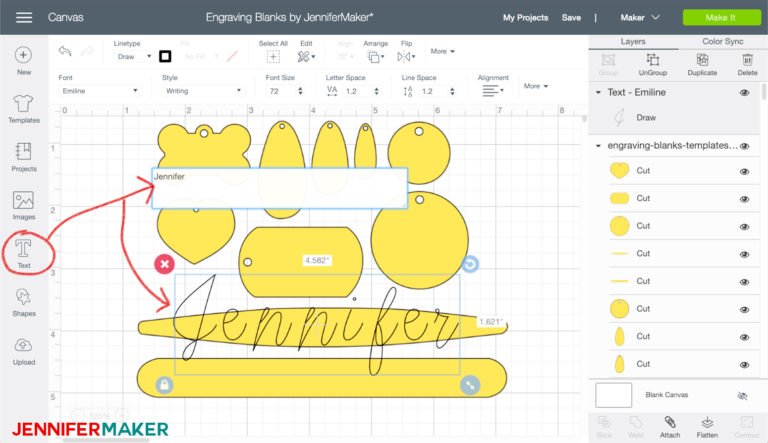This screenshot has height=443, width=768.
Task: Click the Jennifer text edit box
Action: 280,188
